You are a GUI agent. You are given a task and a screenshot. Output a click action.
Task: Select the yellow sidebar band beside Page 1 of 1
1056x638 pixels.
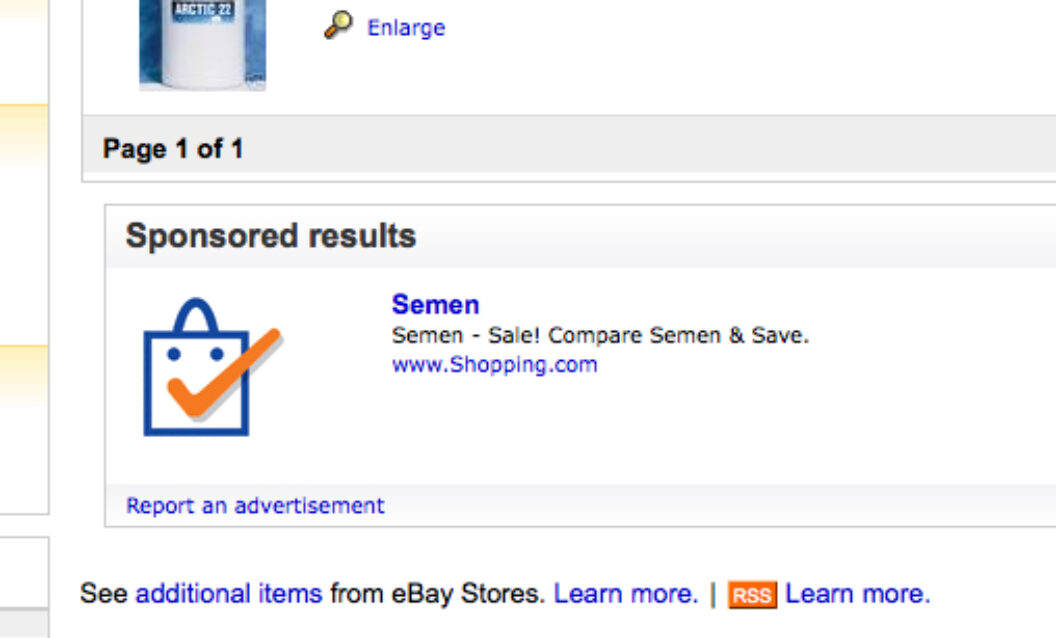click(x=24, y=134)
